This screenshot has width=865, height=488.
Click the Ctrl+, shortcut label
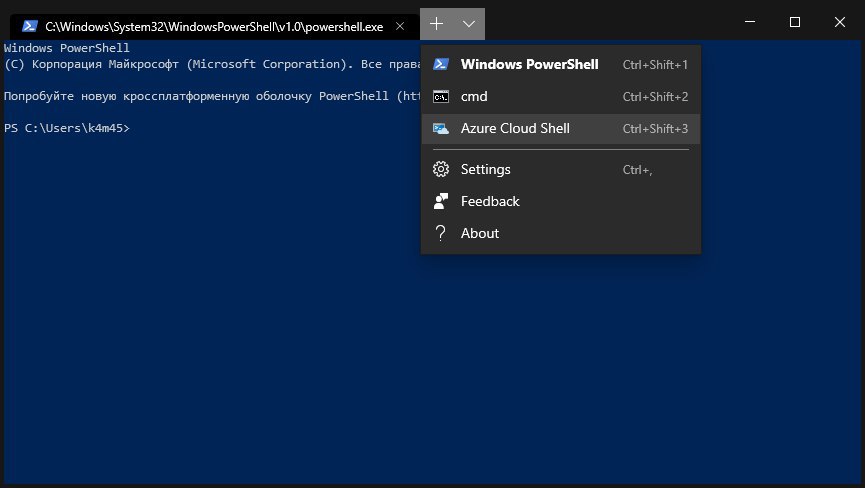(637, 170)
